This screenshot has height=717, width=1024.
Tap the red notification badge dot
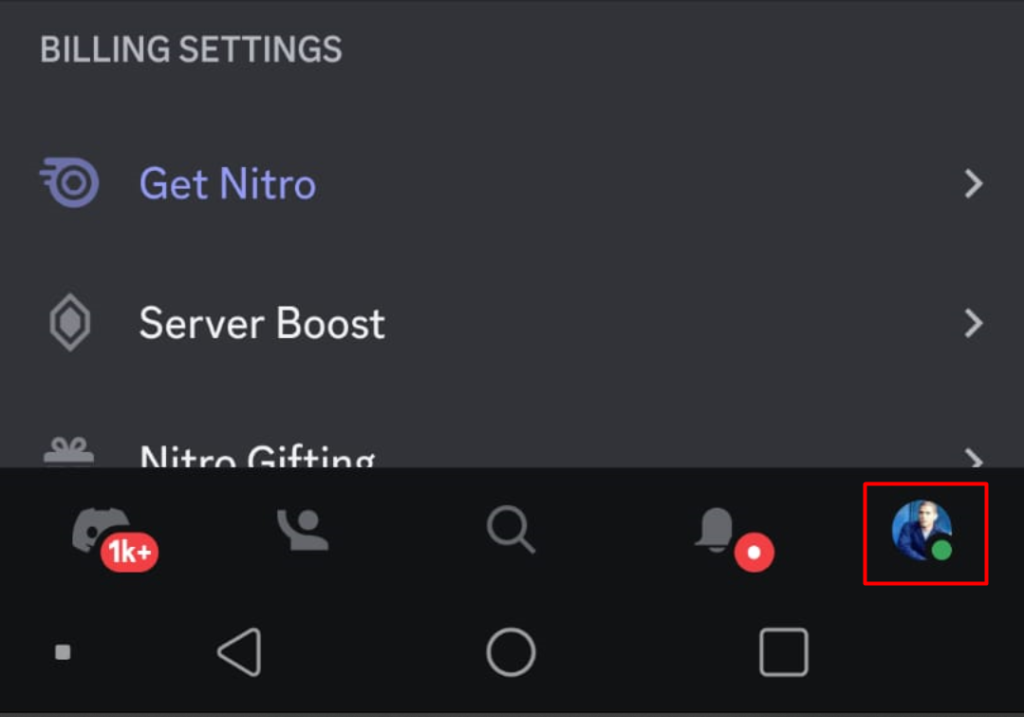754,552
